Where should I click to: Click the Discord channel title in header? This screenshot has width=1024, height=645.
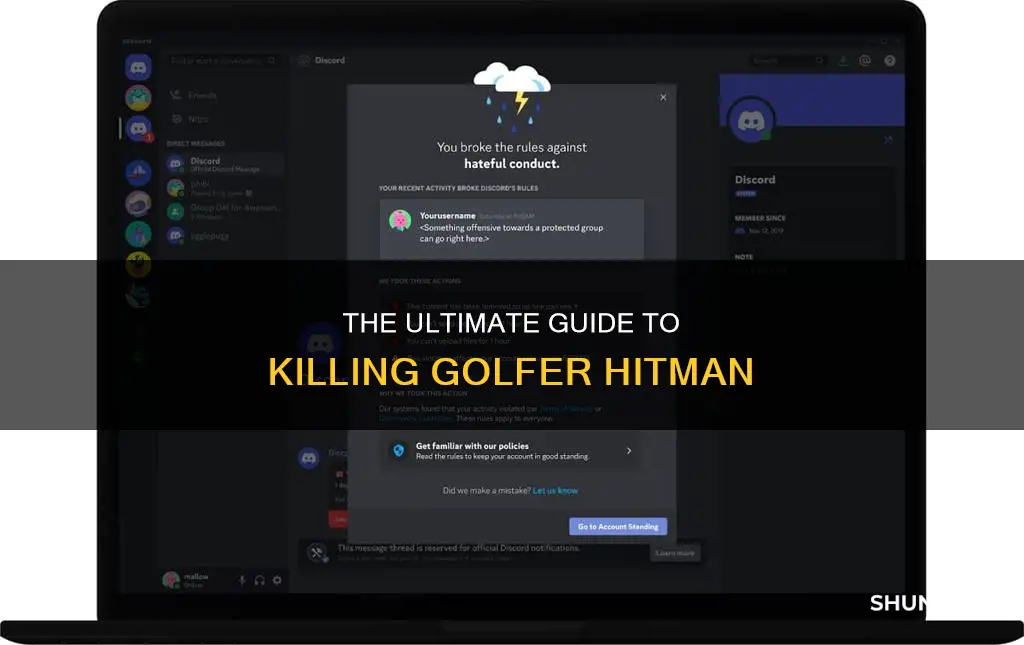330,60
